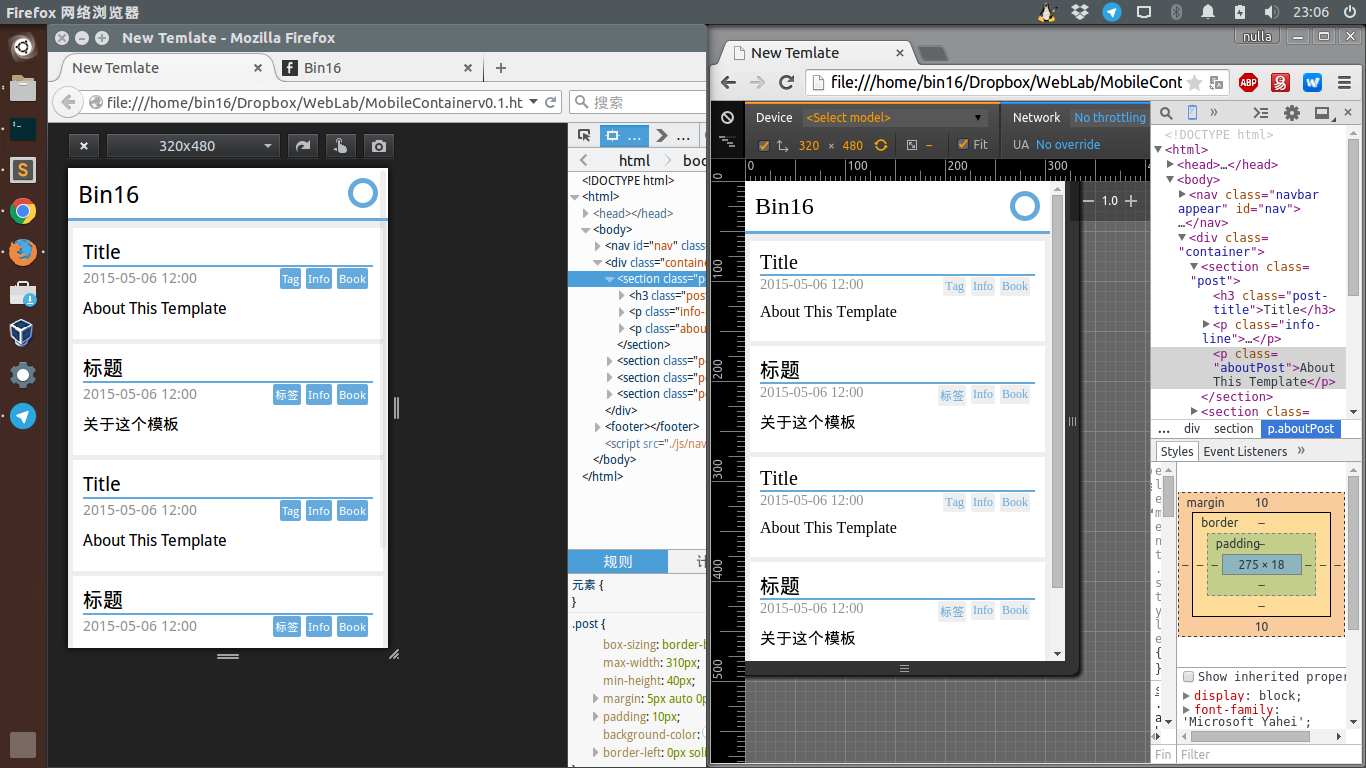Image resolution: width=1366 pixels, height=768 pixels.
Task: Switch to the Event Listeners tab
Action: (x=1245, y=451)
